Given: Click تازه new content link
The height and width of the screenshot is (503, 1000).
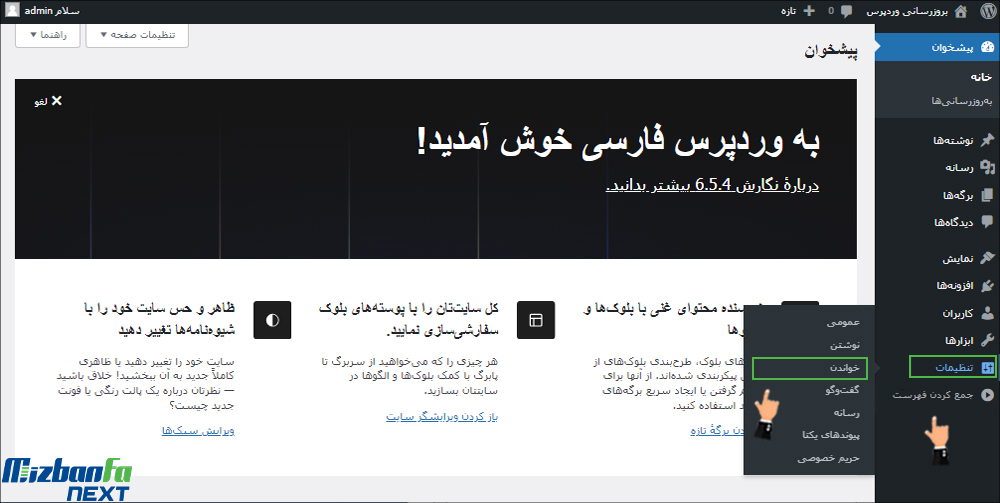Looking at the screenshot, I should (798, 11).
